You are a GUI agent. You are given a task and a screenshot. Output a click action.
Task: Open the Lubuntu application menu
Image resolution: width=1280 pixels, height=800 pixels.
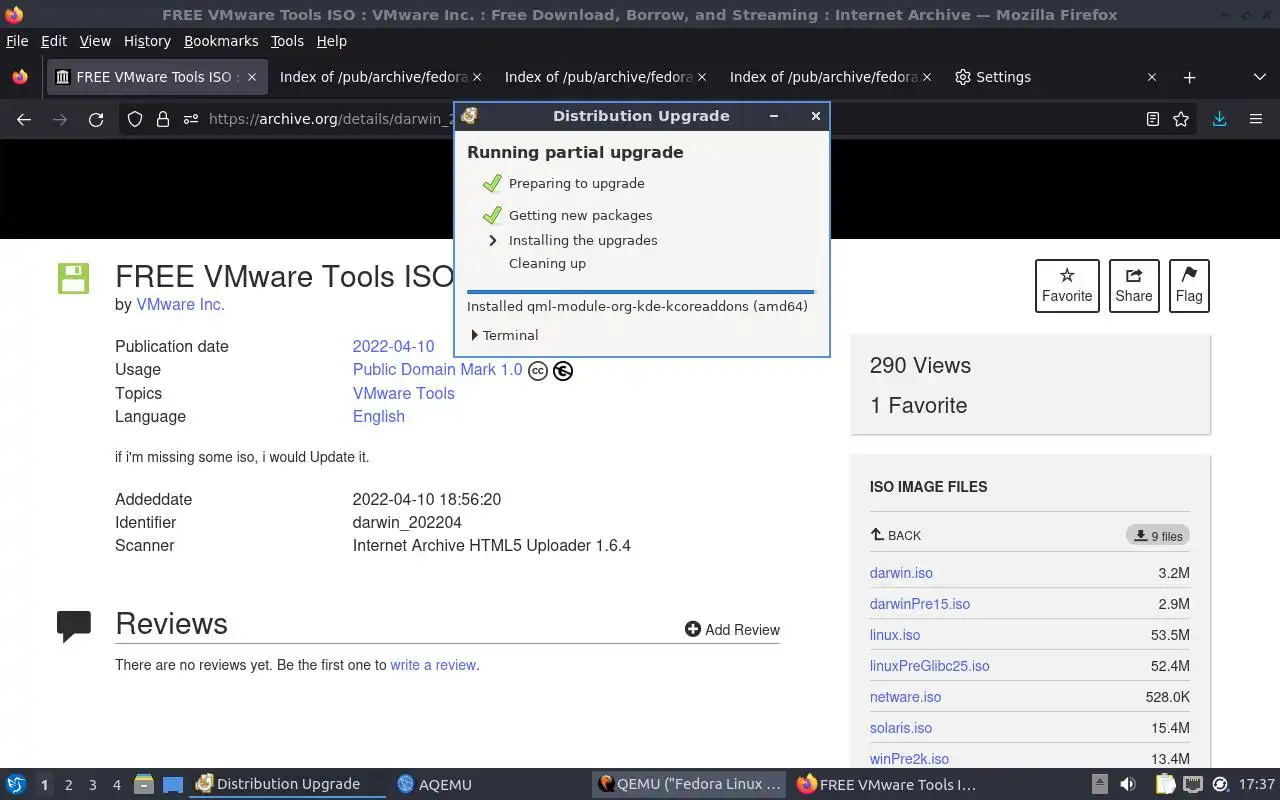(16, 784)
